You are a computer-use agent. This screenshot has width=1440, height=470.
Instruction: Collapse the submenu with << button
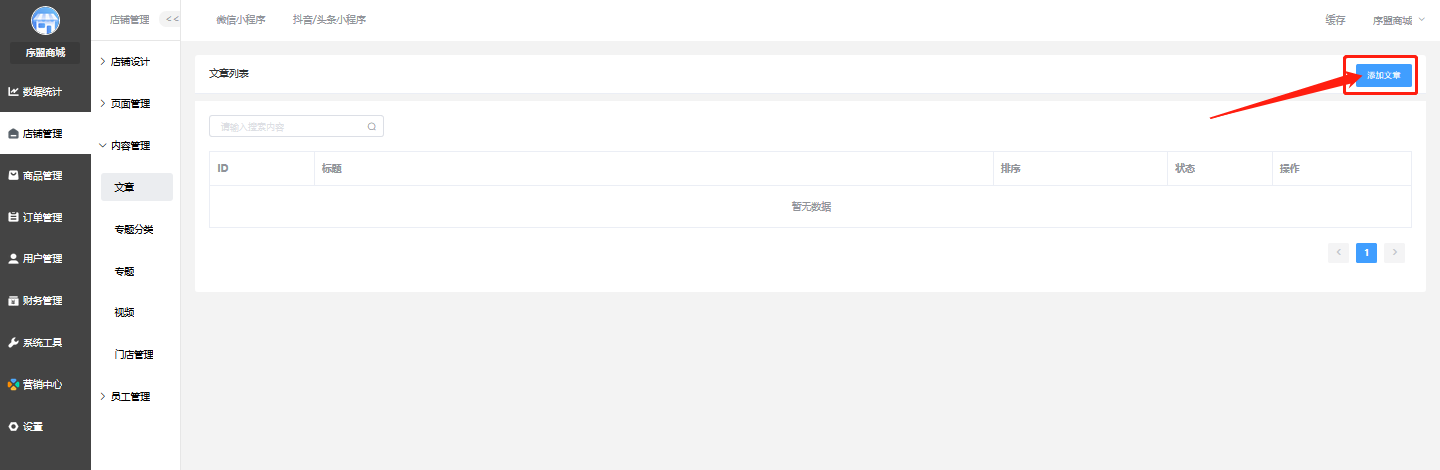click(x=172, y=19)
